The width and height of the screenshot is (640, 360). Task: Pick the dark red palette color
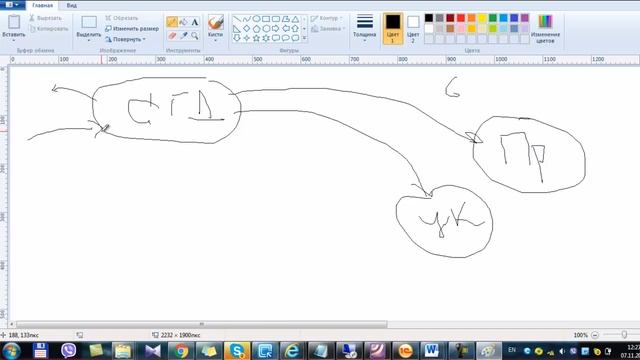click(x=450, y=18)
